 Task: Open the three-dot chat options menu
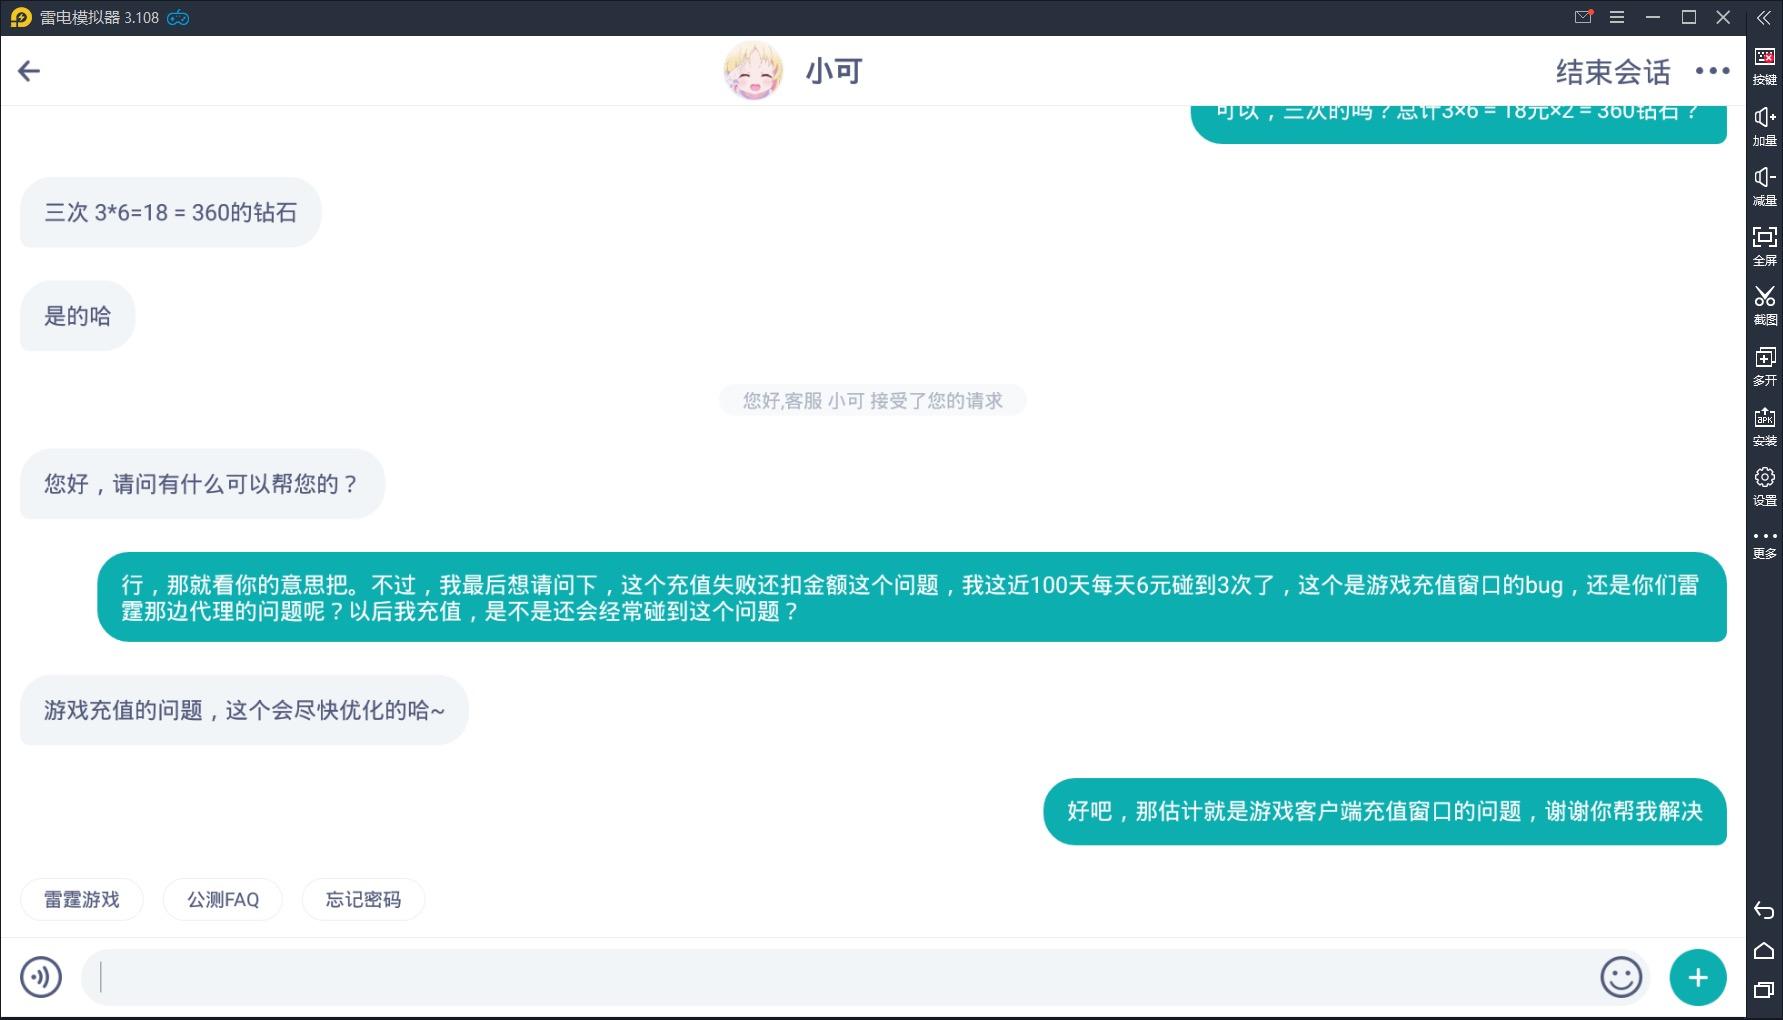[1712, 71]
